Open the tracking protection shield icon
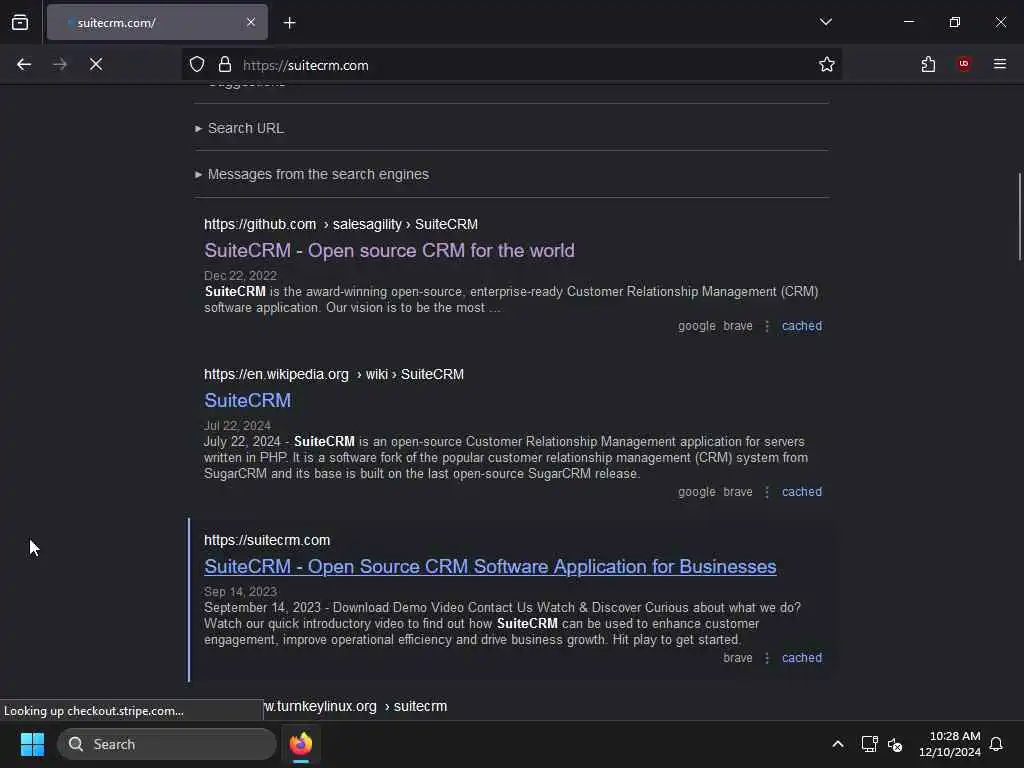Image resolution: width=1024 pixels, height=768 pixels. pos(197,65)
